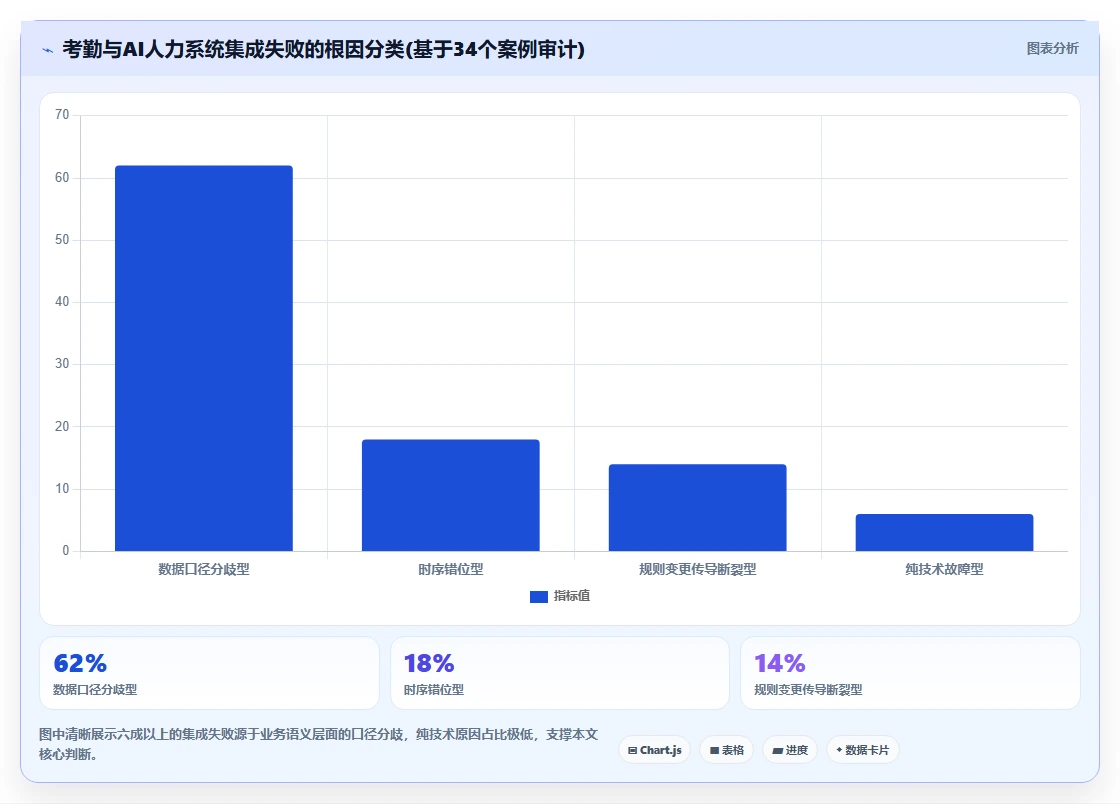The image size is (1120, 804).
Task: Click the y-axis value 30
Action: [62, 363]
